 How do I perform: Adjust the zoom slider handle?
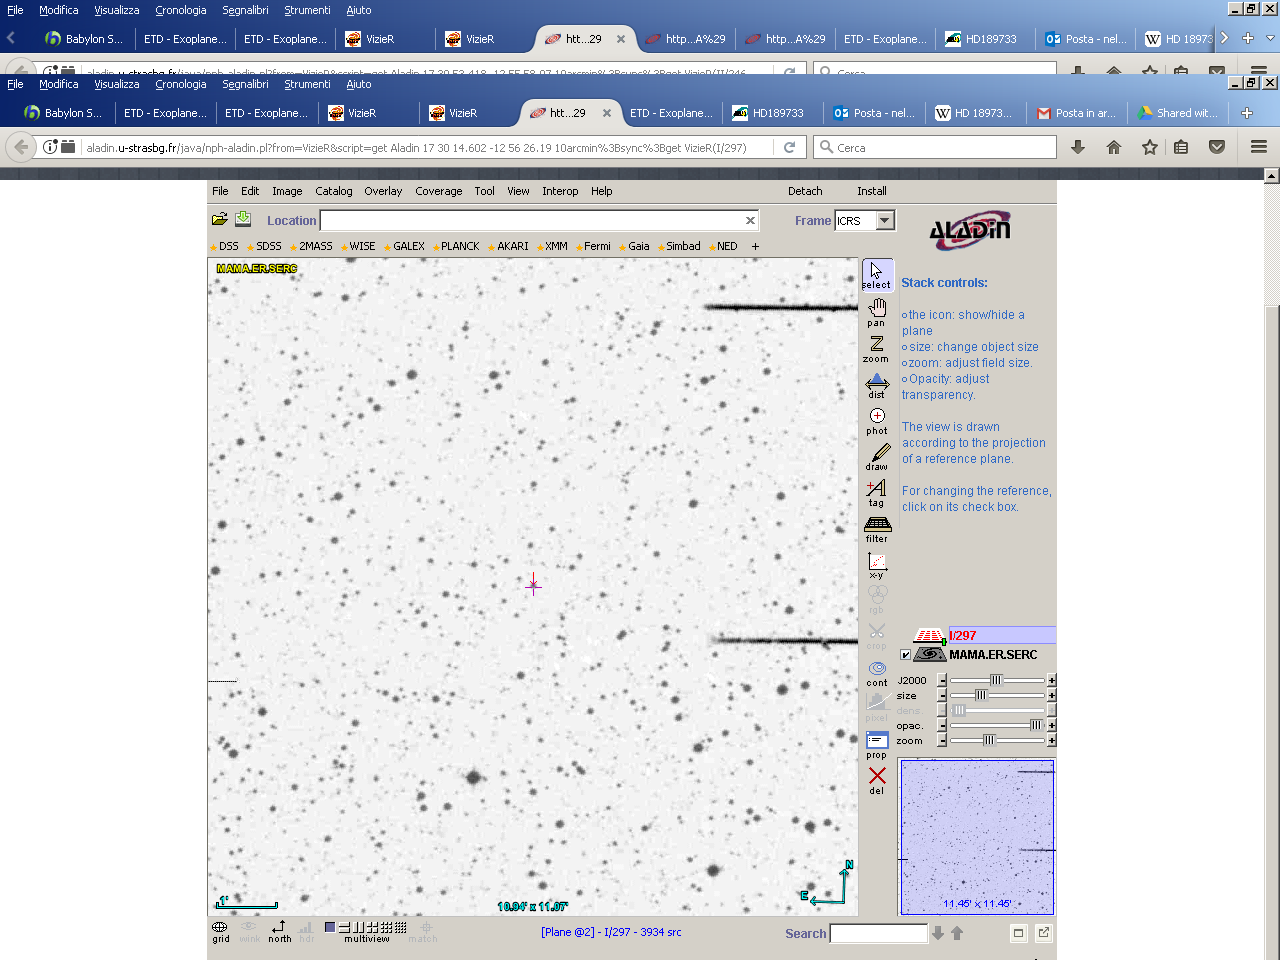click(x=989, y=740)
